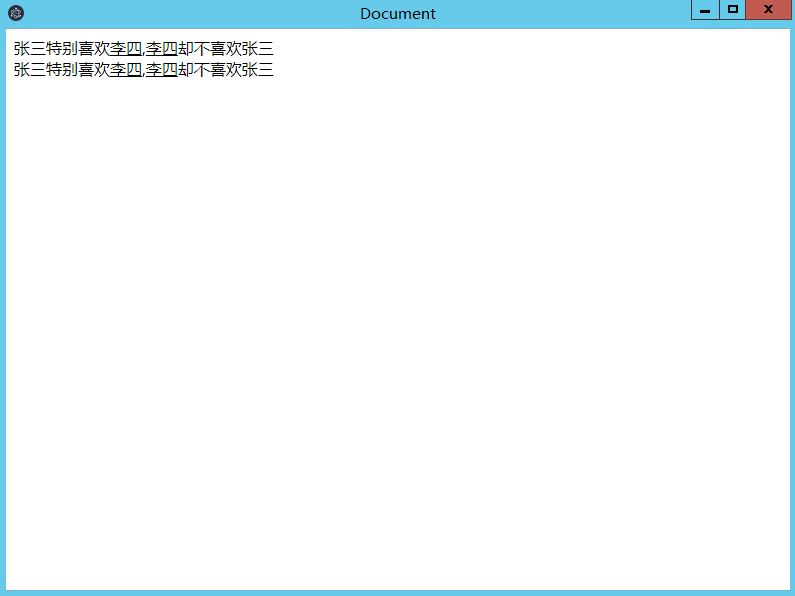The height and width of the screenshot is (596, 795).
Task: Minimize the Document window
Action: [x=705, y=10]
